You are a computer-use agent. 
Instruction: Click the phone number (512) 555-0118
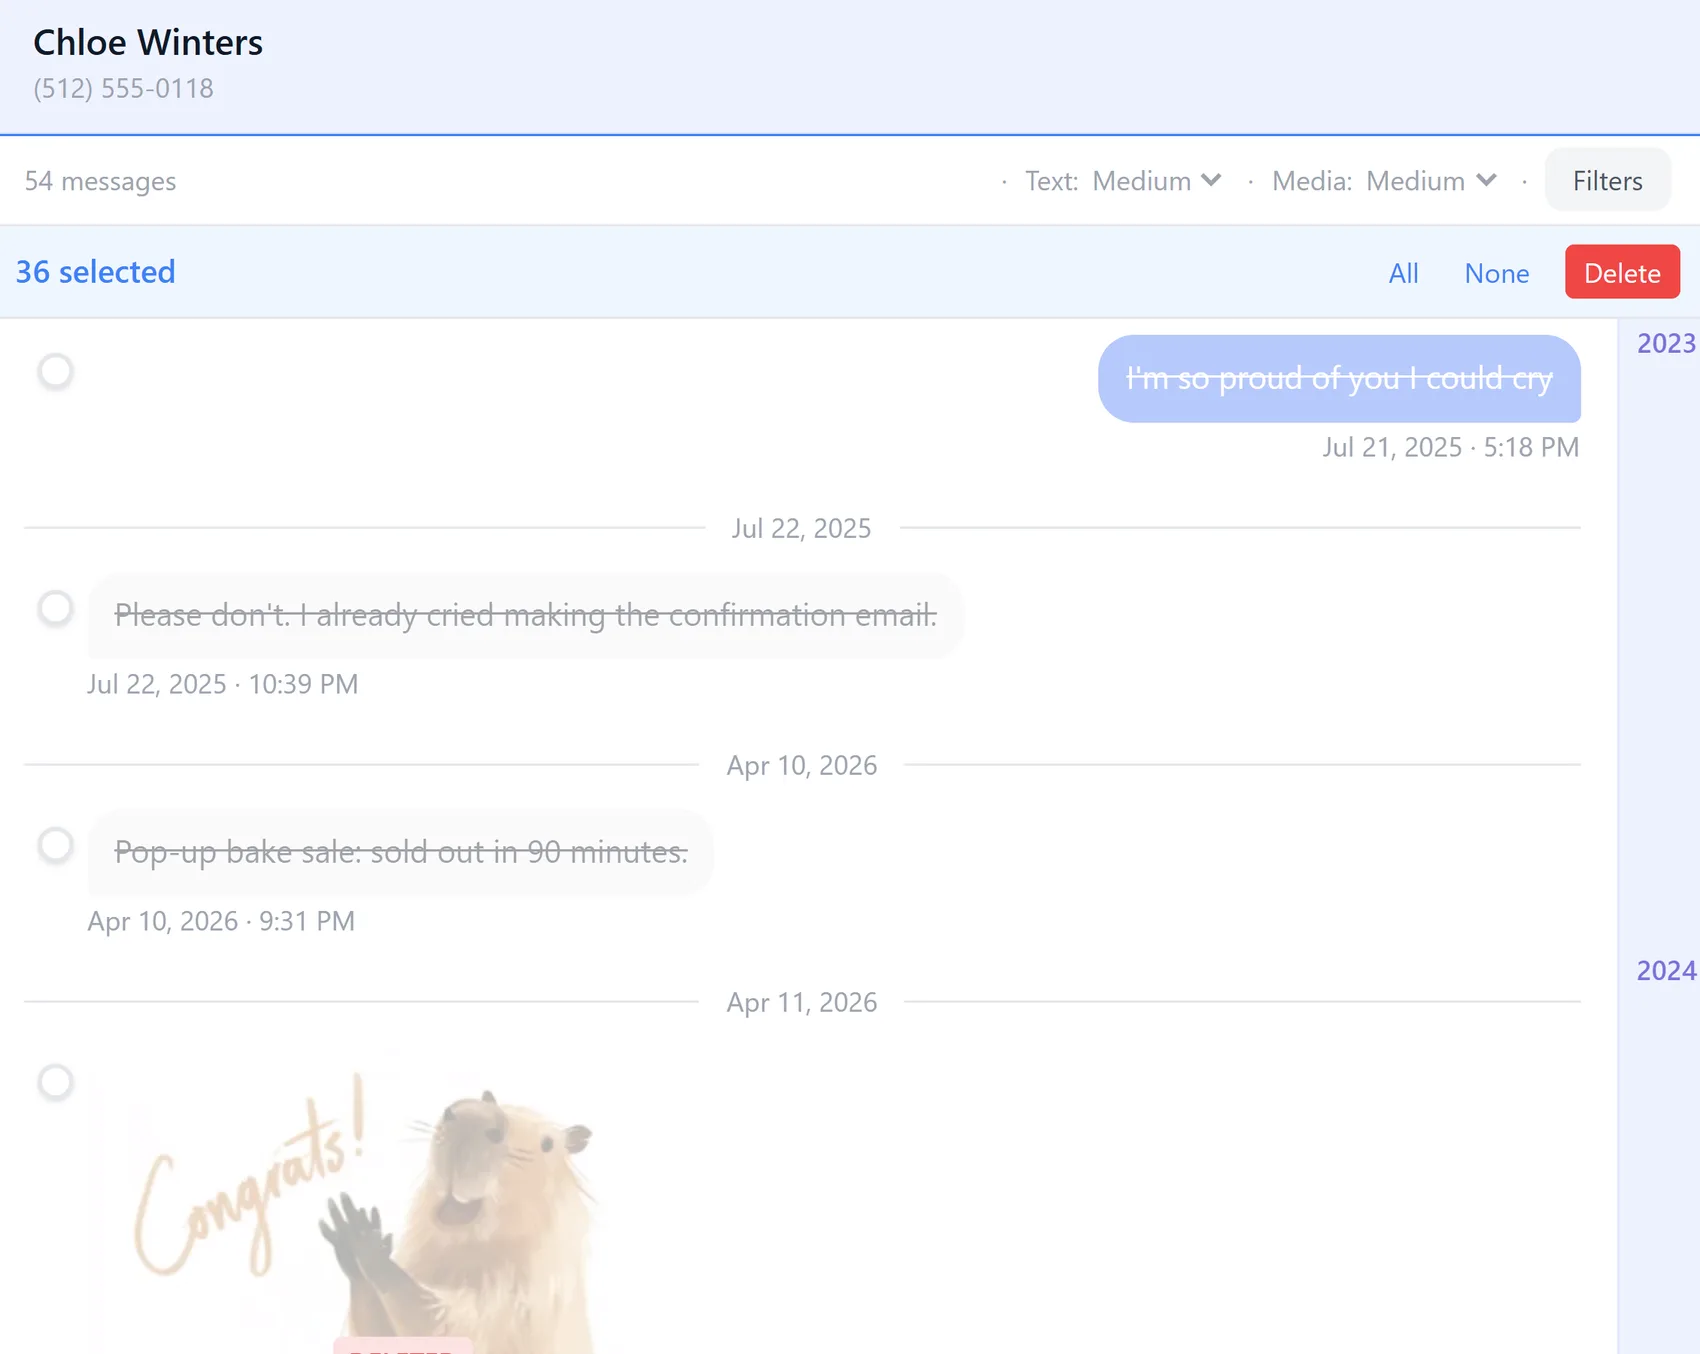tap(123, 89)
